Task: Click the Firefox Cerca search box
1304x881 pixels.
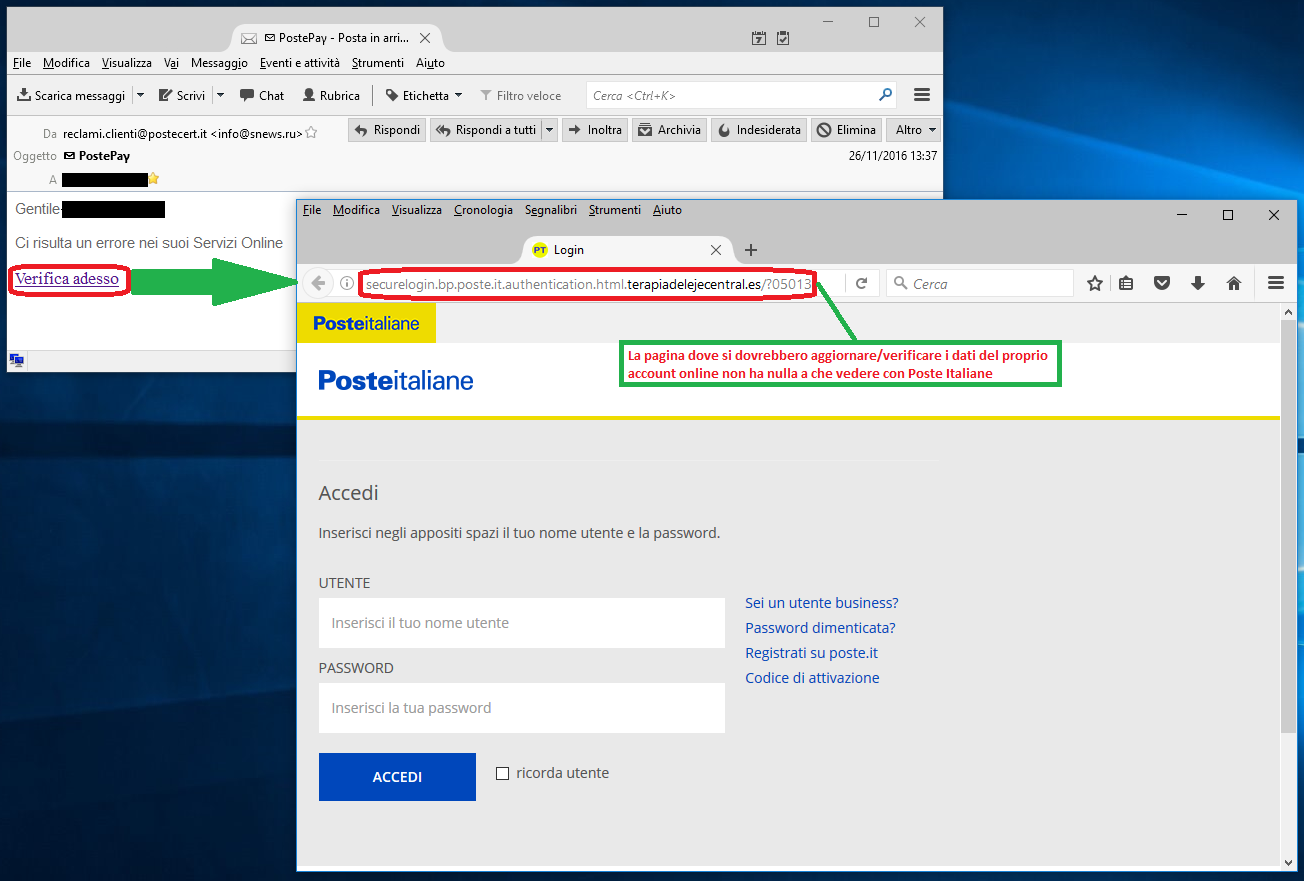Action: [x=980, y=284]
